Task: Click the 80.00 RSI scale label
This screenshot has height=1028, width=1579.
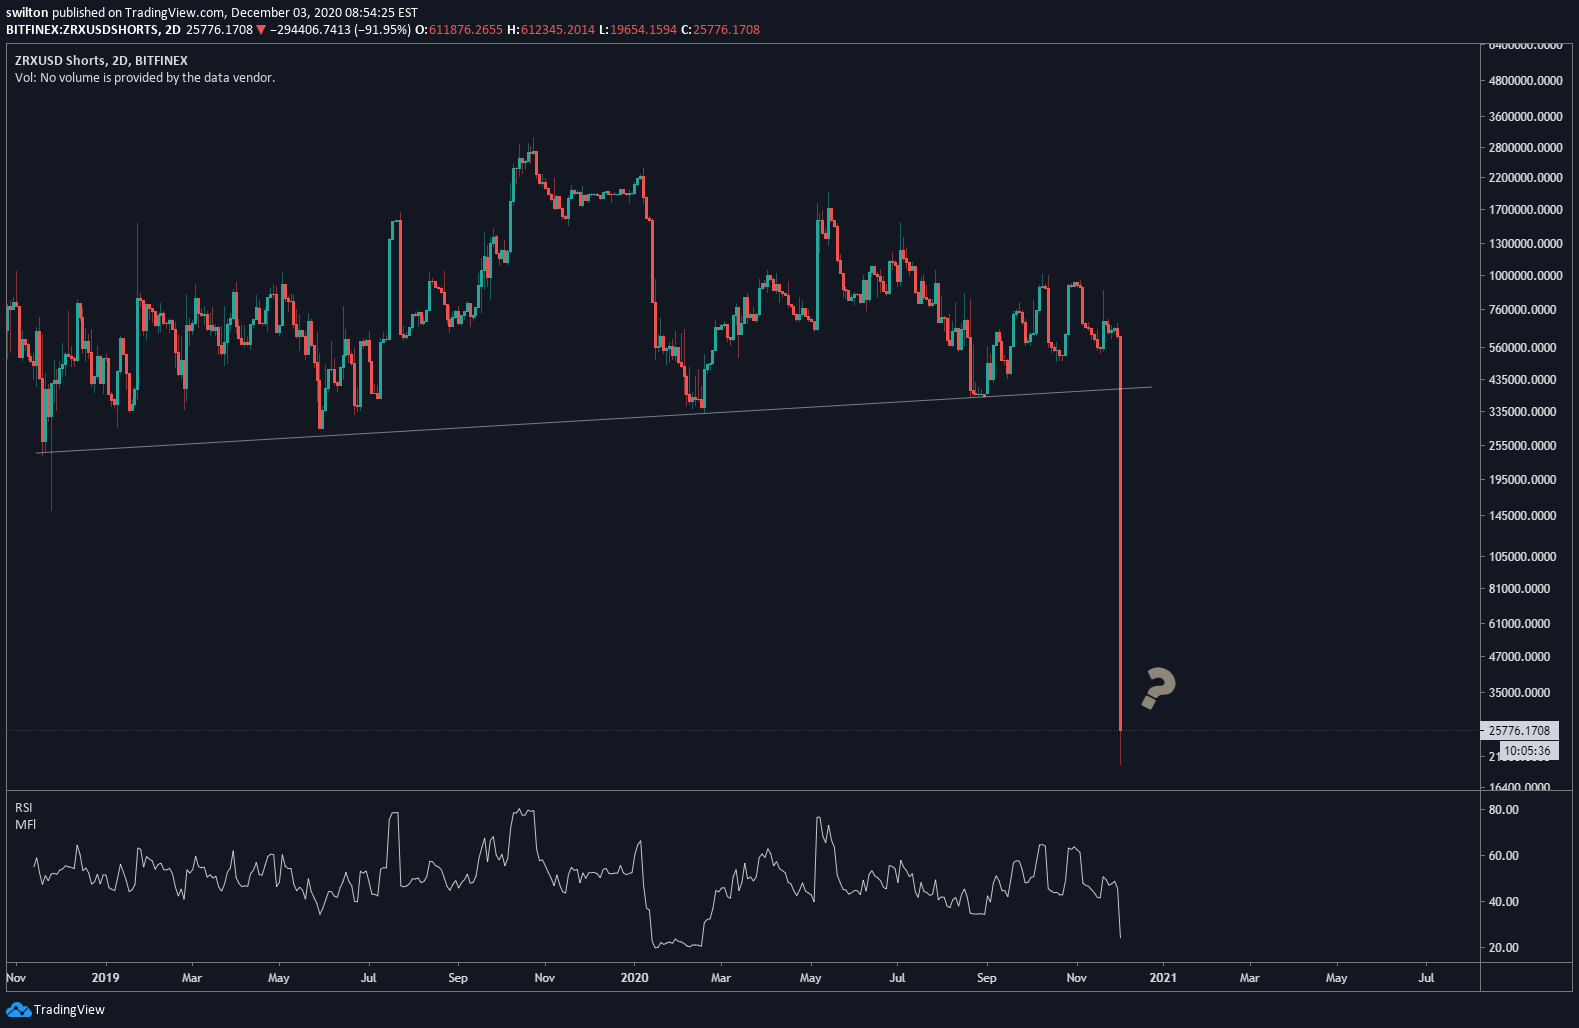Action: [x=1504, y=809]
